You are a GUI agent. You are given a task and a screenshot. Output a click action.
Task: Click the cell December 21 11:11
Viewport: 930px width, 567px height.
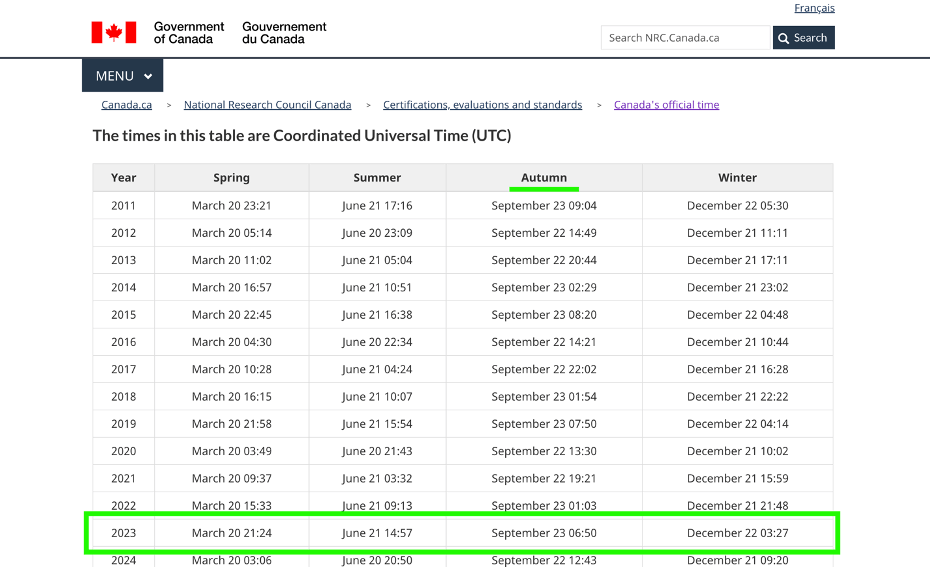tap(737, 232)
